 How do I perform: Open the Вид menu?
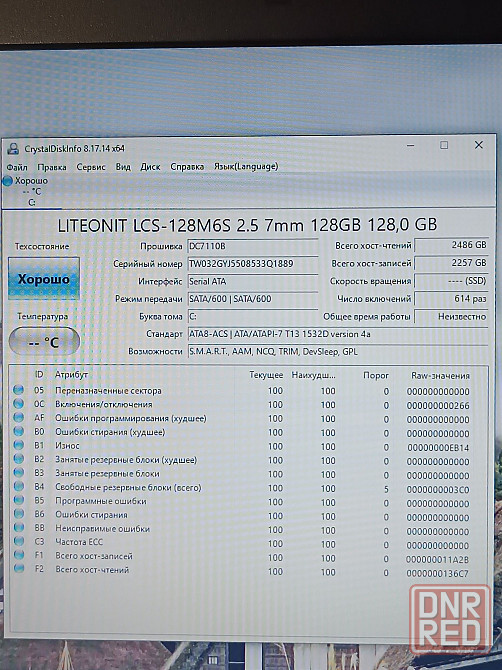coord(123,167)
